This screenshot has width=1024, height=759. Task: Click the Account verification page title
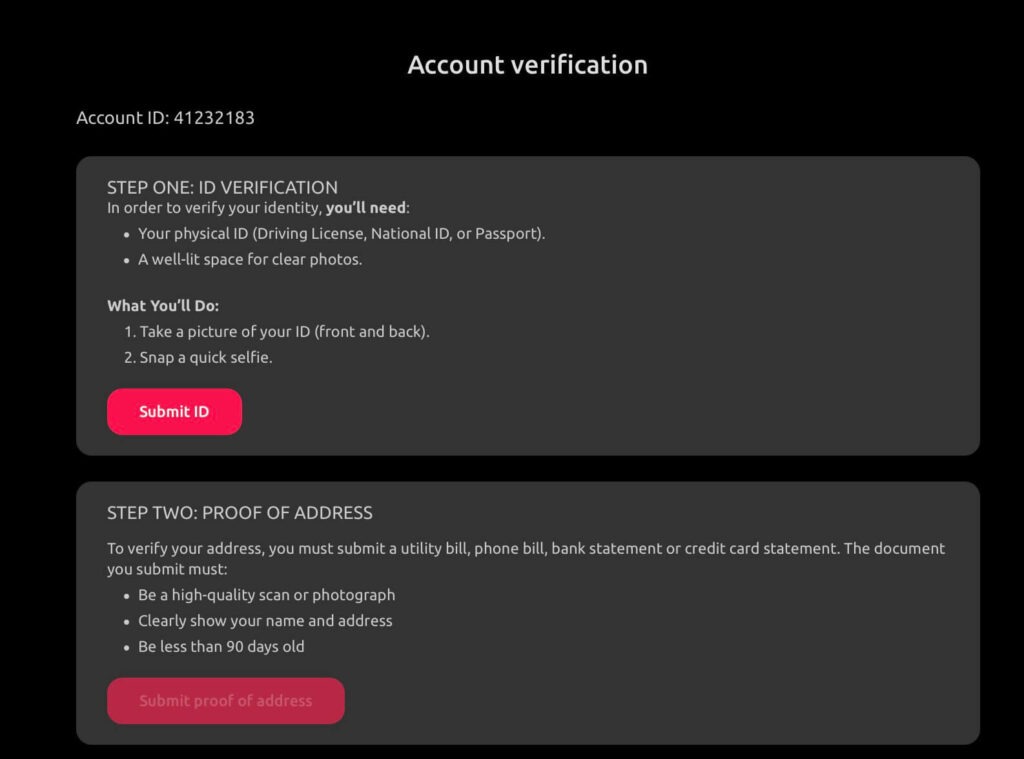pyautogui.click(x=528, y=65)
